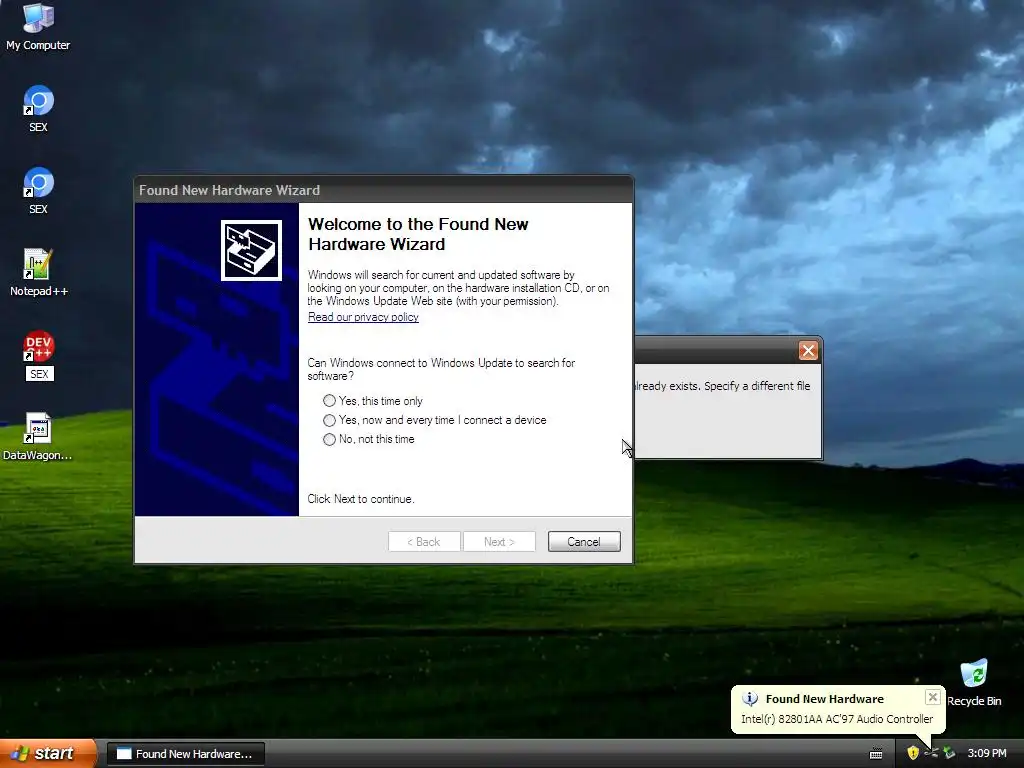This screenshot has width=1024, height=768.
Task: Click the "already exists" message in background dialog
Action: [723, 386]
